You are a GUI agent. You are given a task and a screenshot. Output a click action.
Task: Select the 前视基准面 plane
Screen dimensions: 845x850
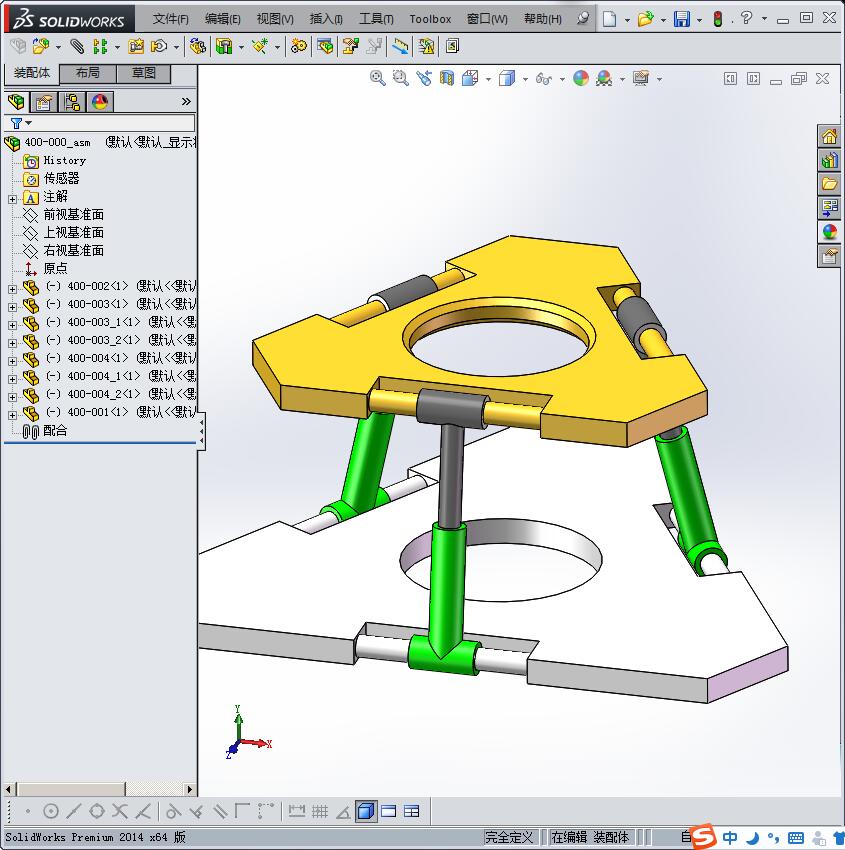click(x=74, y=215)
